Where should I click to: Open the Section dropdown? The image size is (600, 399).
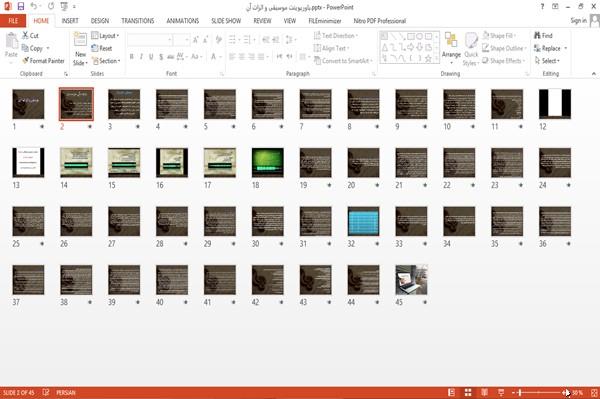point(106,61)
